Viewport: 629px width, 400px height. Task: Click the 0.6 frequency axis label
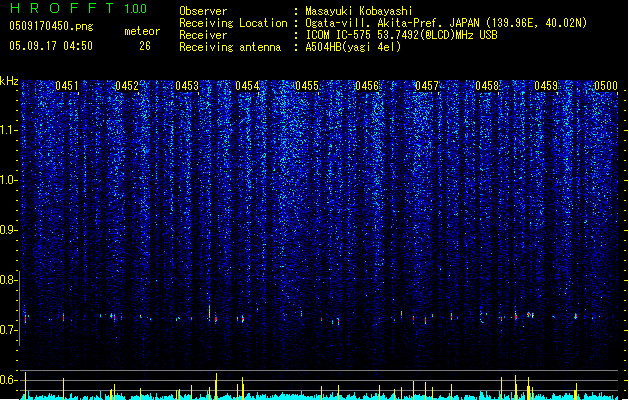(9, 380)
